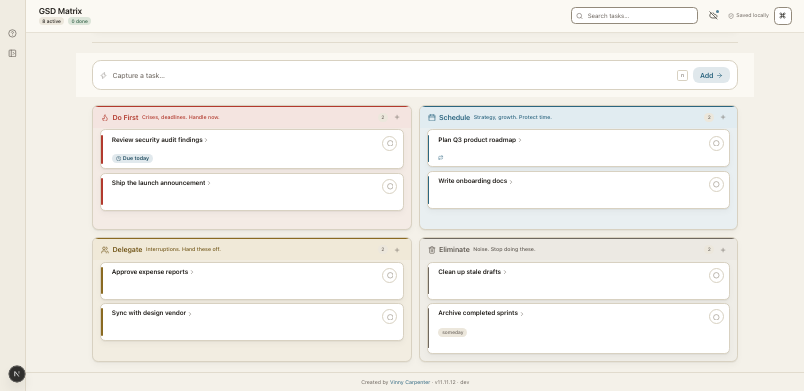The height and width of the screenshot is (391, 804).
Task: Click the Eliminate heading
Action: coord(454,250)
